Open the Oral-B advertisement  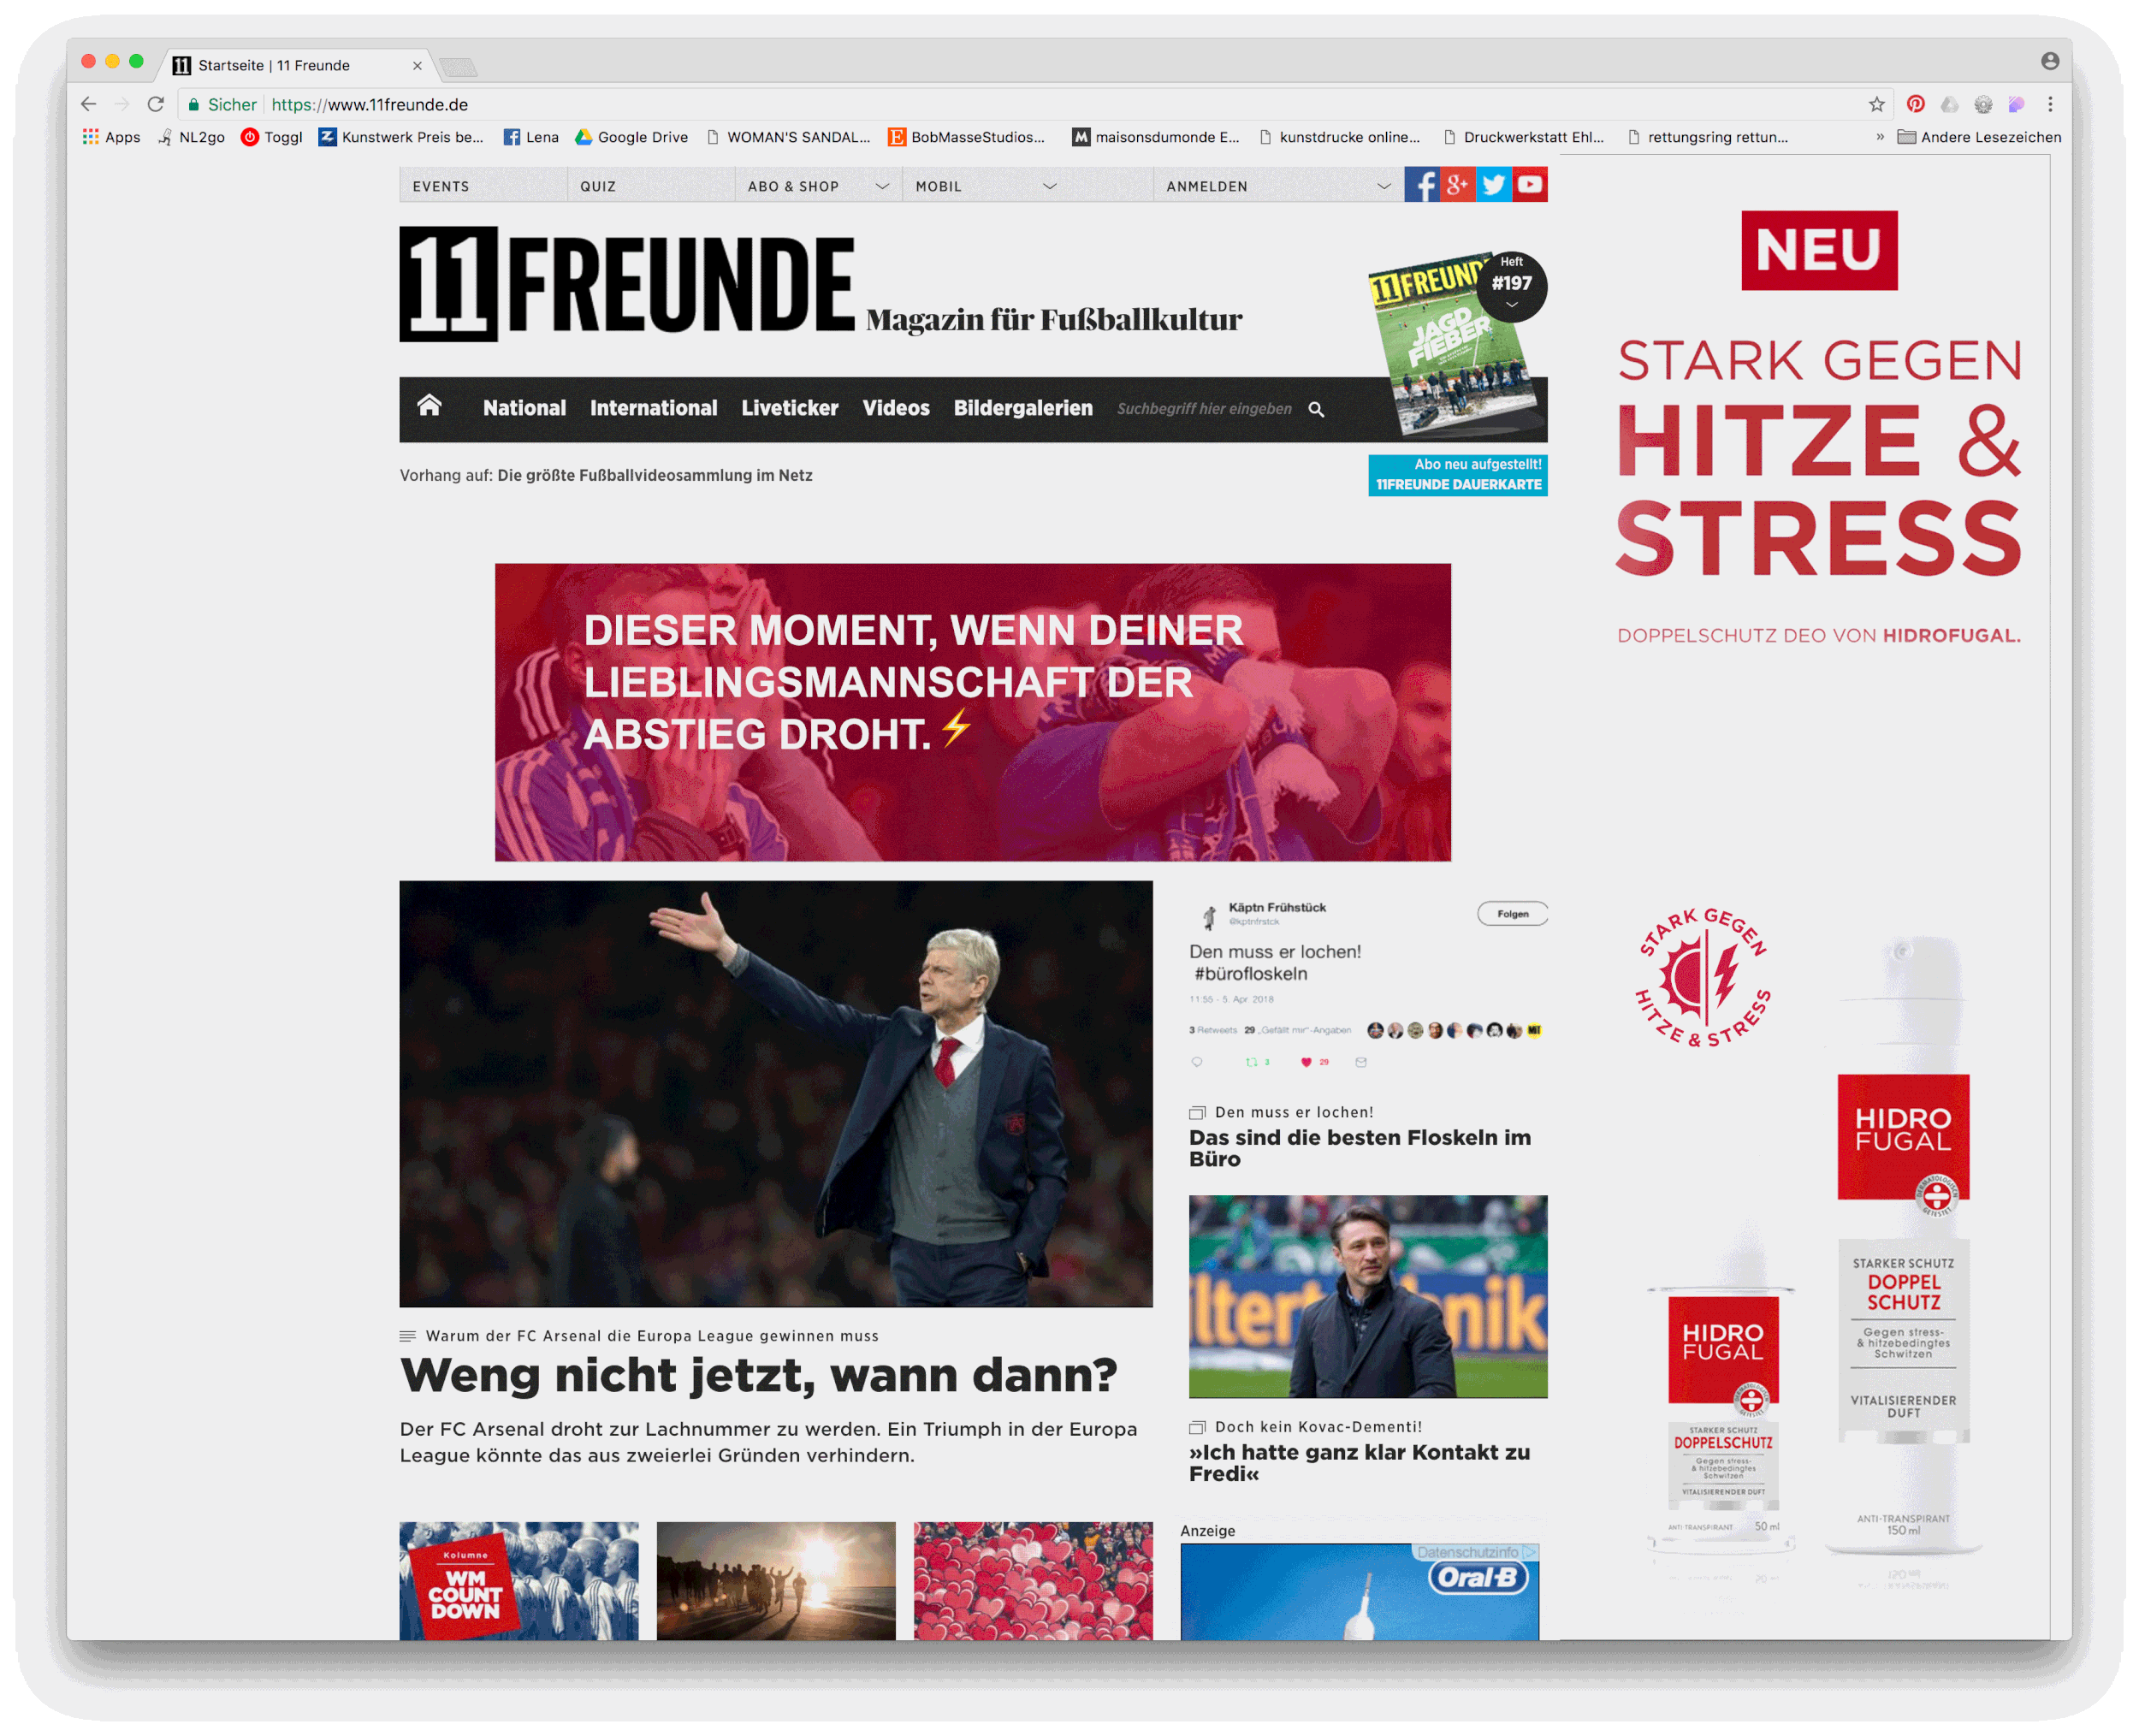pos(1360,1591)
